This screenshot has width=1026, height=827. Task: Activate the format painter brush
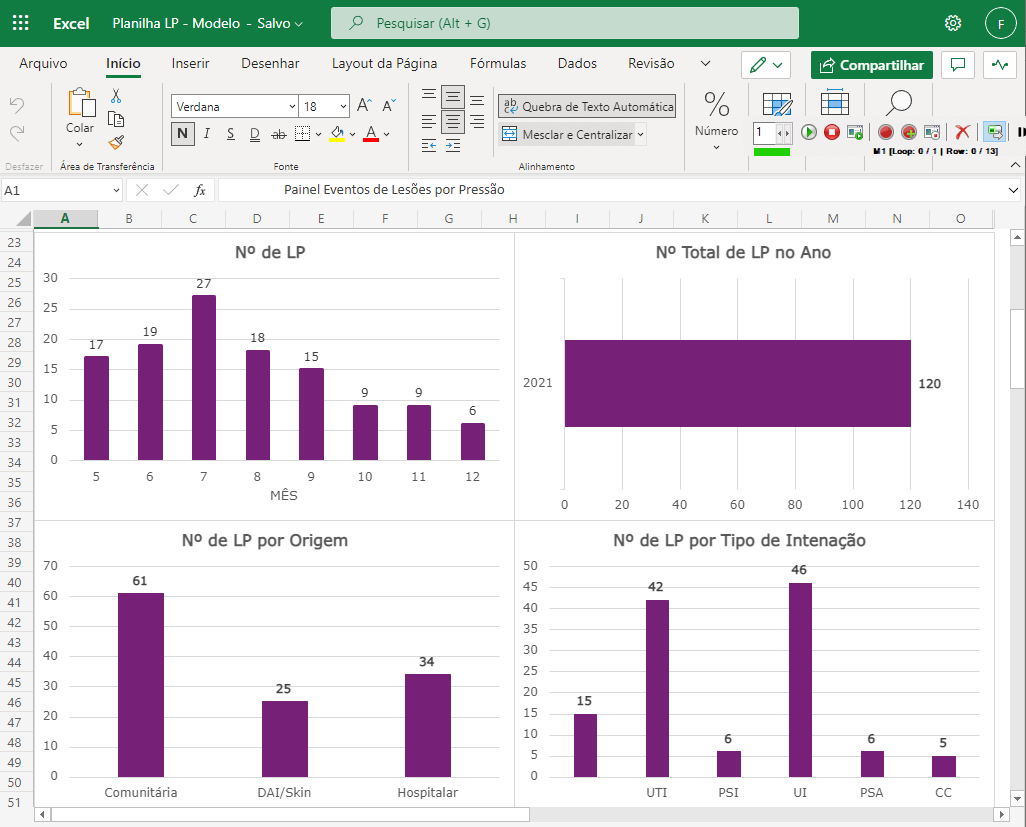click(116, 142)
